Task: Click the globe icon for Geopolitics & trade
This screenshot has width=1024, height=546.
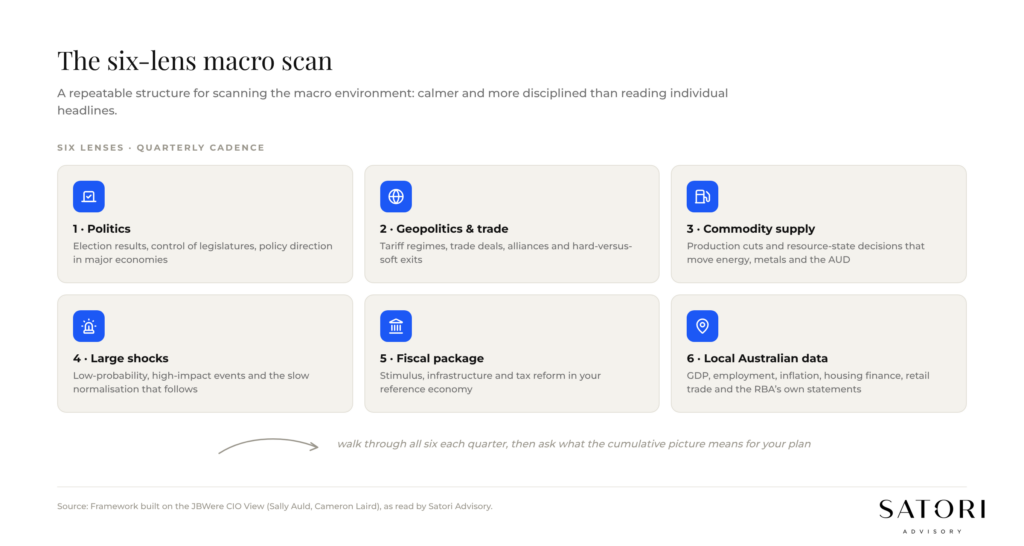Action: tap(396, 197)
